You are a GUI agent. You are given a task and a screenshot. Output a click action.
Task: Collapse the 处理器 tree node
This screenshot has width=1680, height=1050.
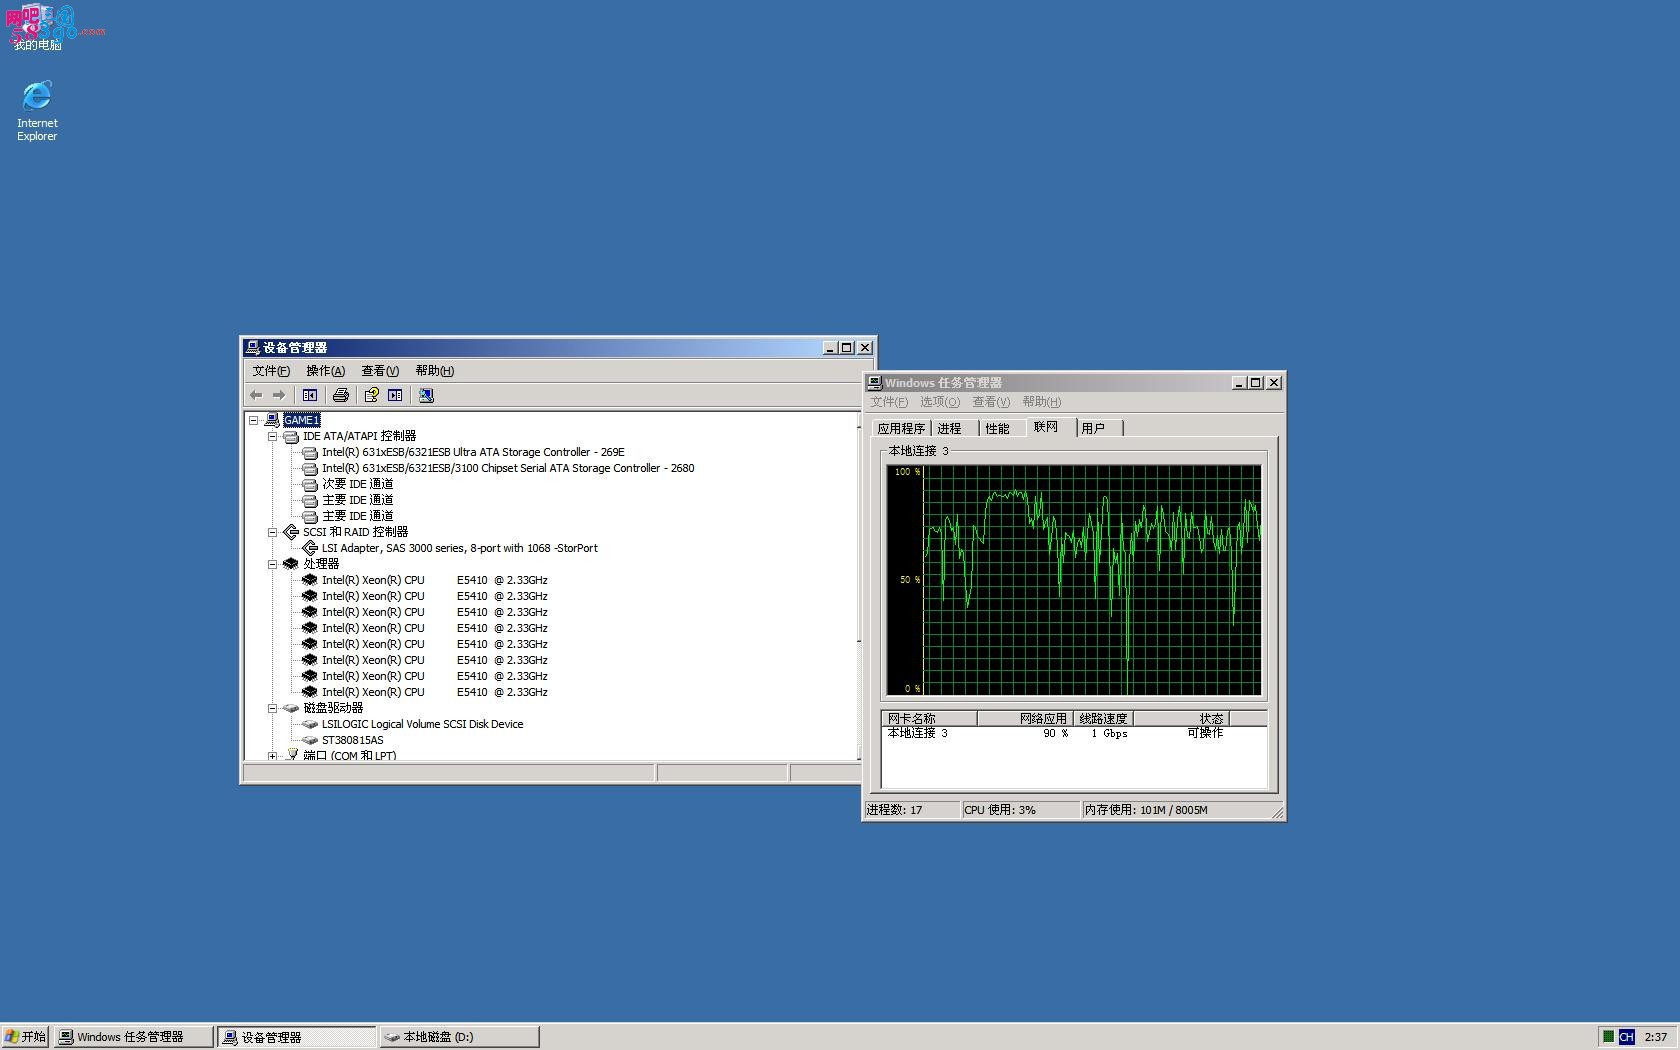pos(272,564)
